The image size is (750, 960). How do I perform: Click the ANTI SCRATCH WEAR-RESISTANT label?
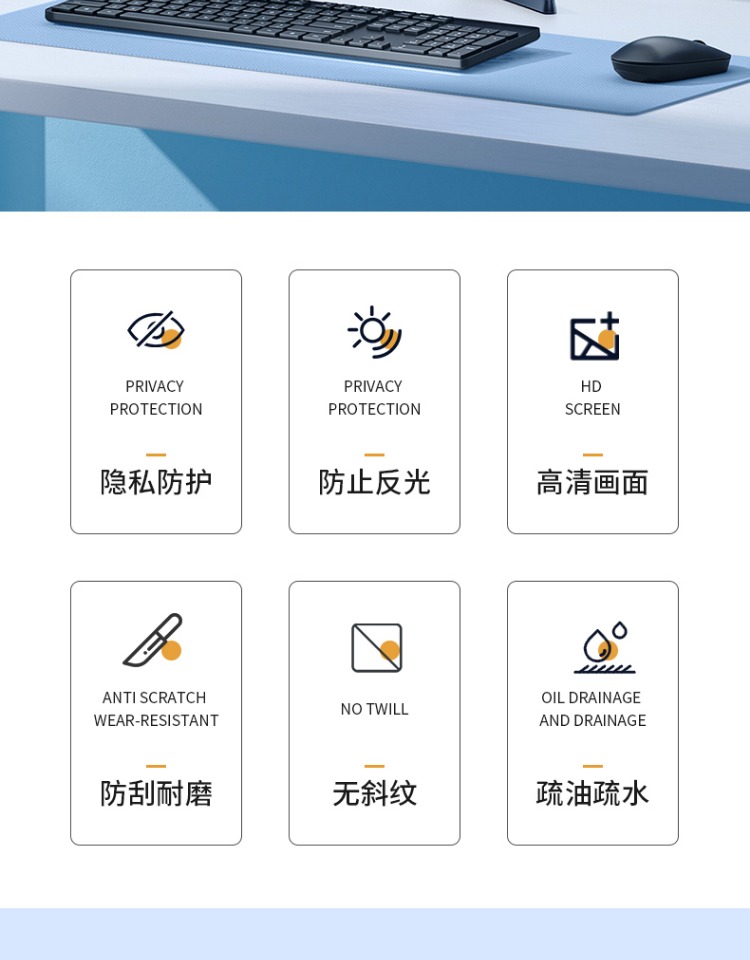[156, 709]
